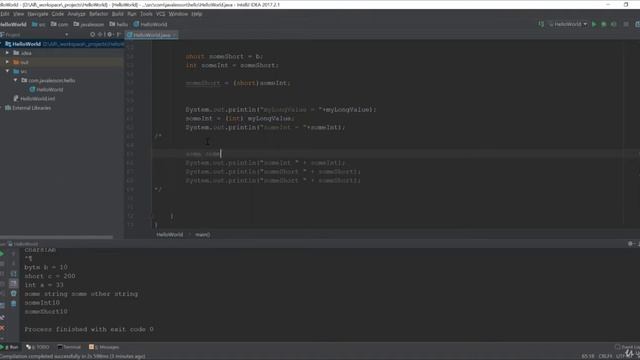
Task: Click the javalesson breadcrumb in the navigation bar
Action: pyautogui.click(x=89, y=24)
